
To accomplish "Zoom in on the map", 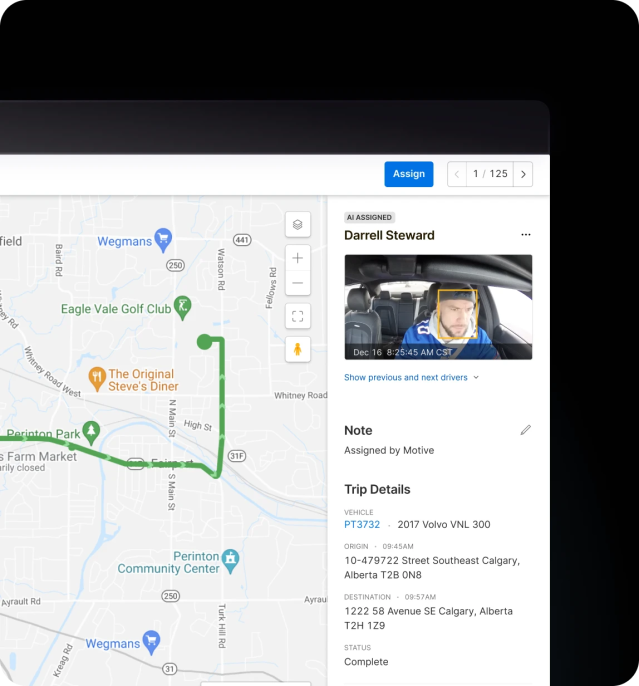I will point(297,258).
